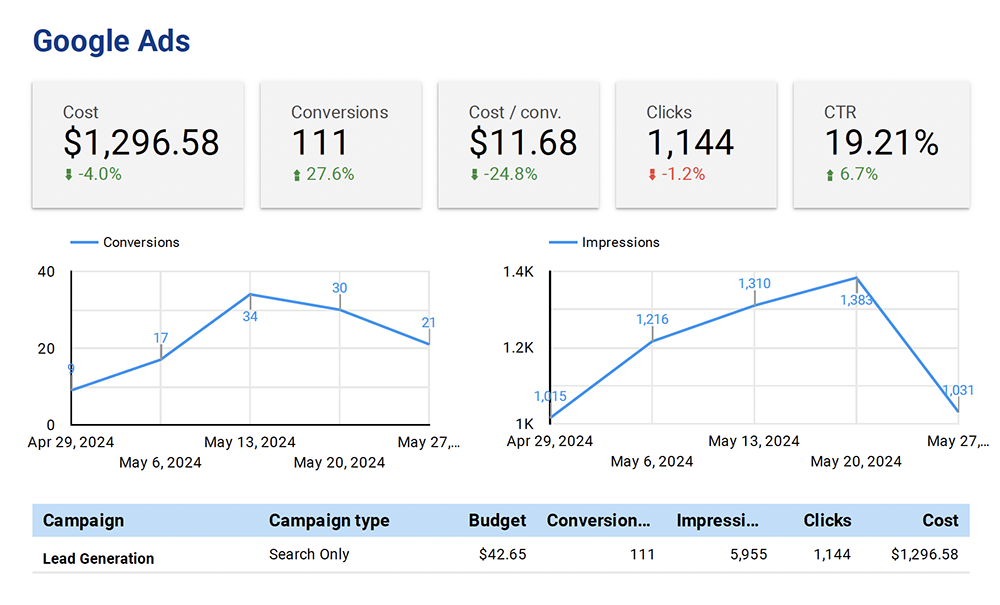The width and height of the screenshot is (1000, 605).
Task: Click the 1,310 data point in Impressions chart
Action: click(x=754, y=306)
